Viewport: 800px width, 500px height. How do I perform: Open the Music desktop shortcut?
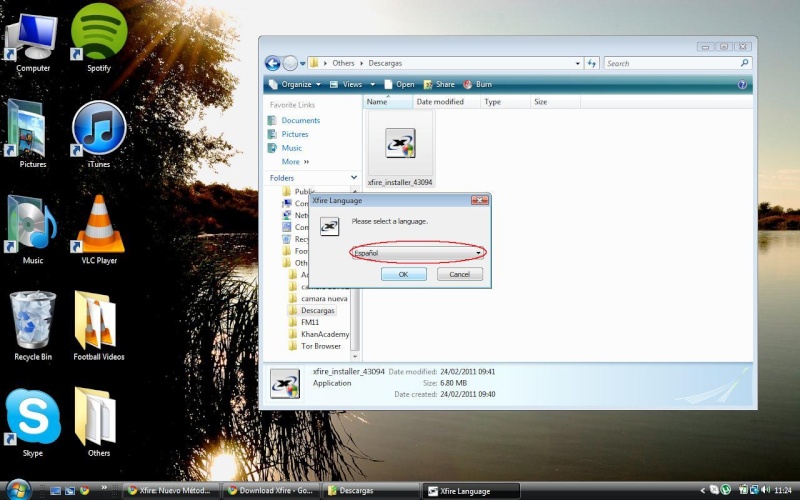pos(32,230)
